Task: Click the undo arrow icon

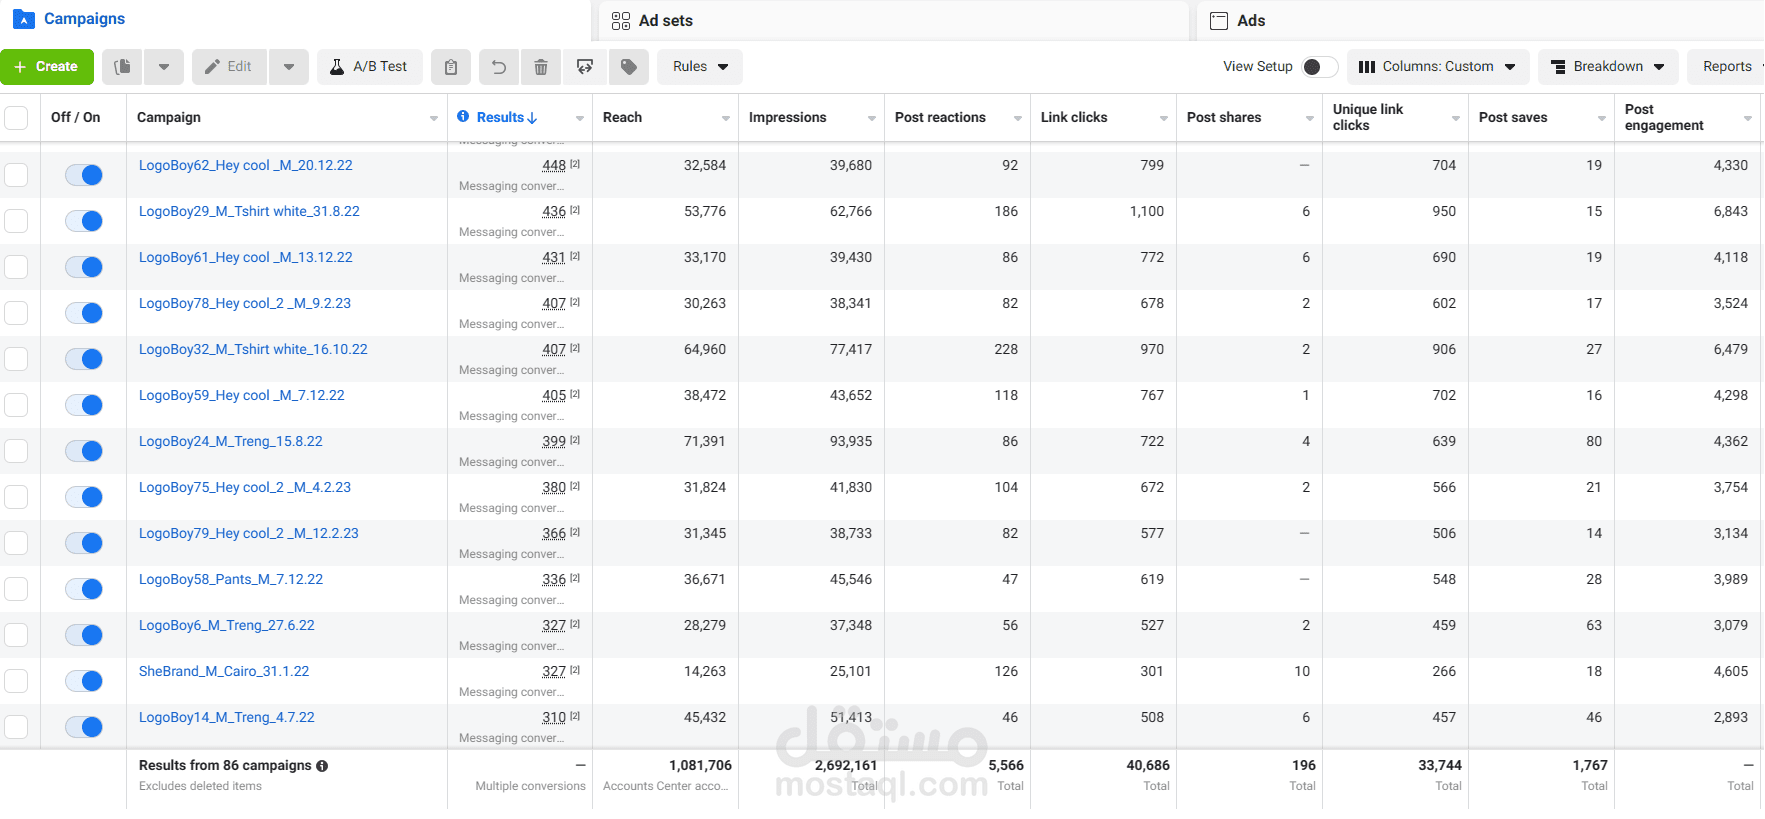Action: click(498, 67)
